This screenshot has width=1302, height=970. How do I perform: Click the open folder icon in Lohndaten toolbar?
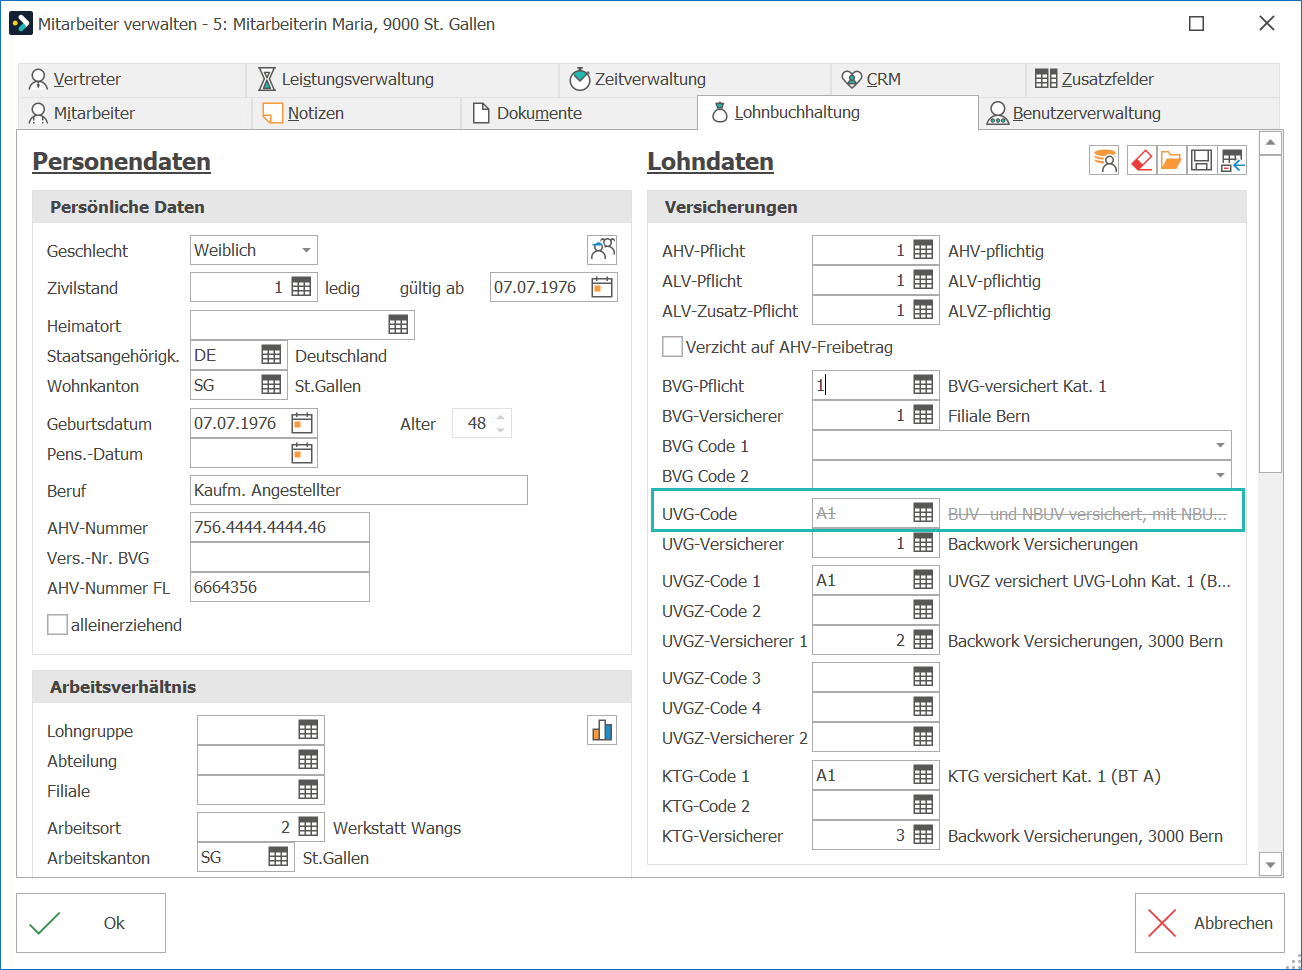point(1171,160)
